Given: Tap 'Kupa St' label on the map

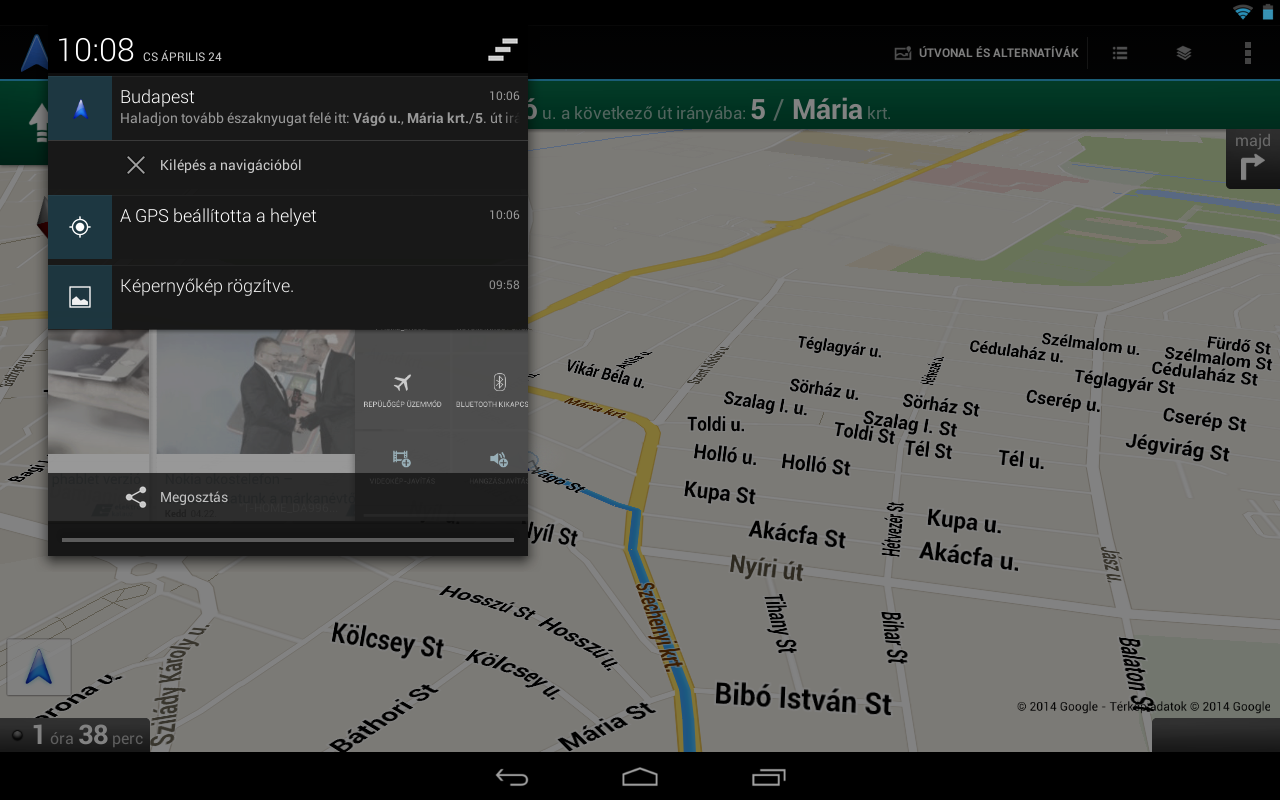Looking at the screenshot, I should tap(720, 492).
